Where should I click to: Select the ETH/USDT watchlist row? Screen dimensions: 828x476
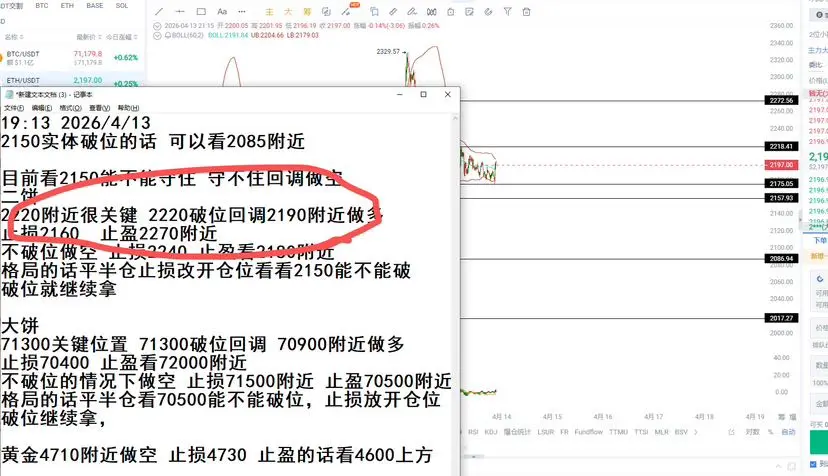[x=72, y=80]
